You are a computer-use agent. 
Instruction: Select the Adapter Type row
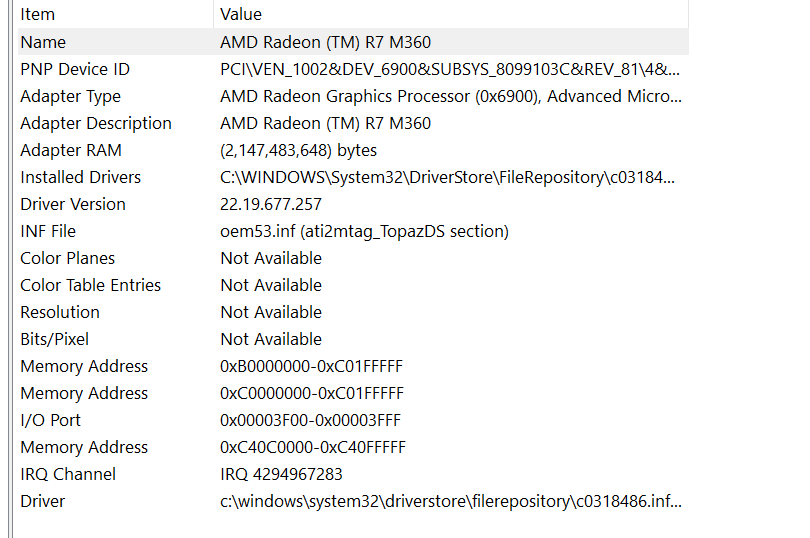click(353, 96)
